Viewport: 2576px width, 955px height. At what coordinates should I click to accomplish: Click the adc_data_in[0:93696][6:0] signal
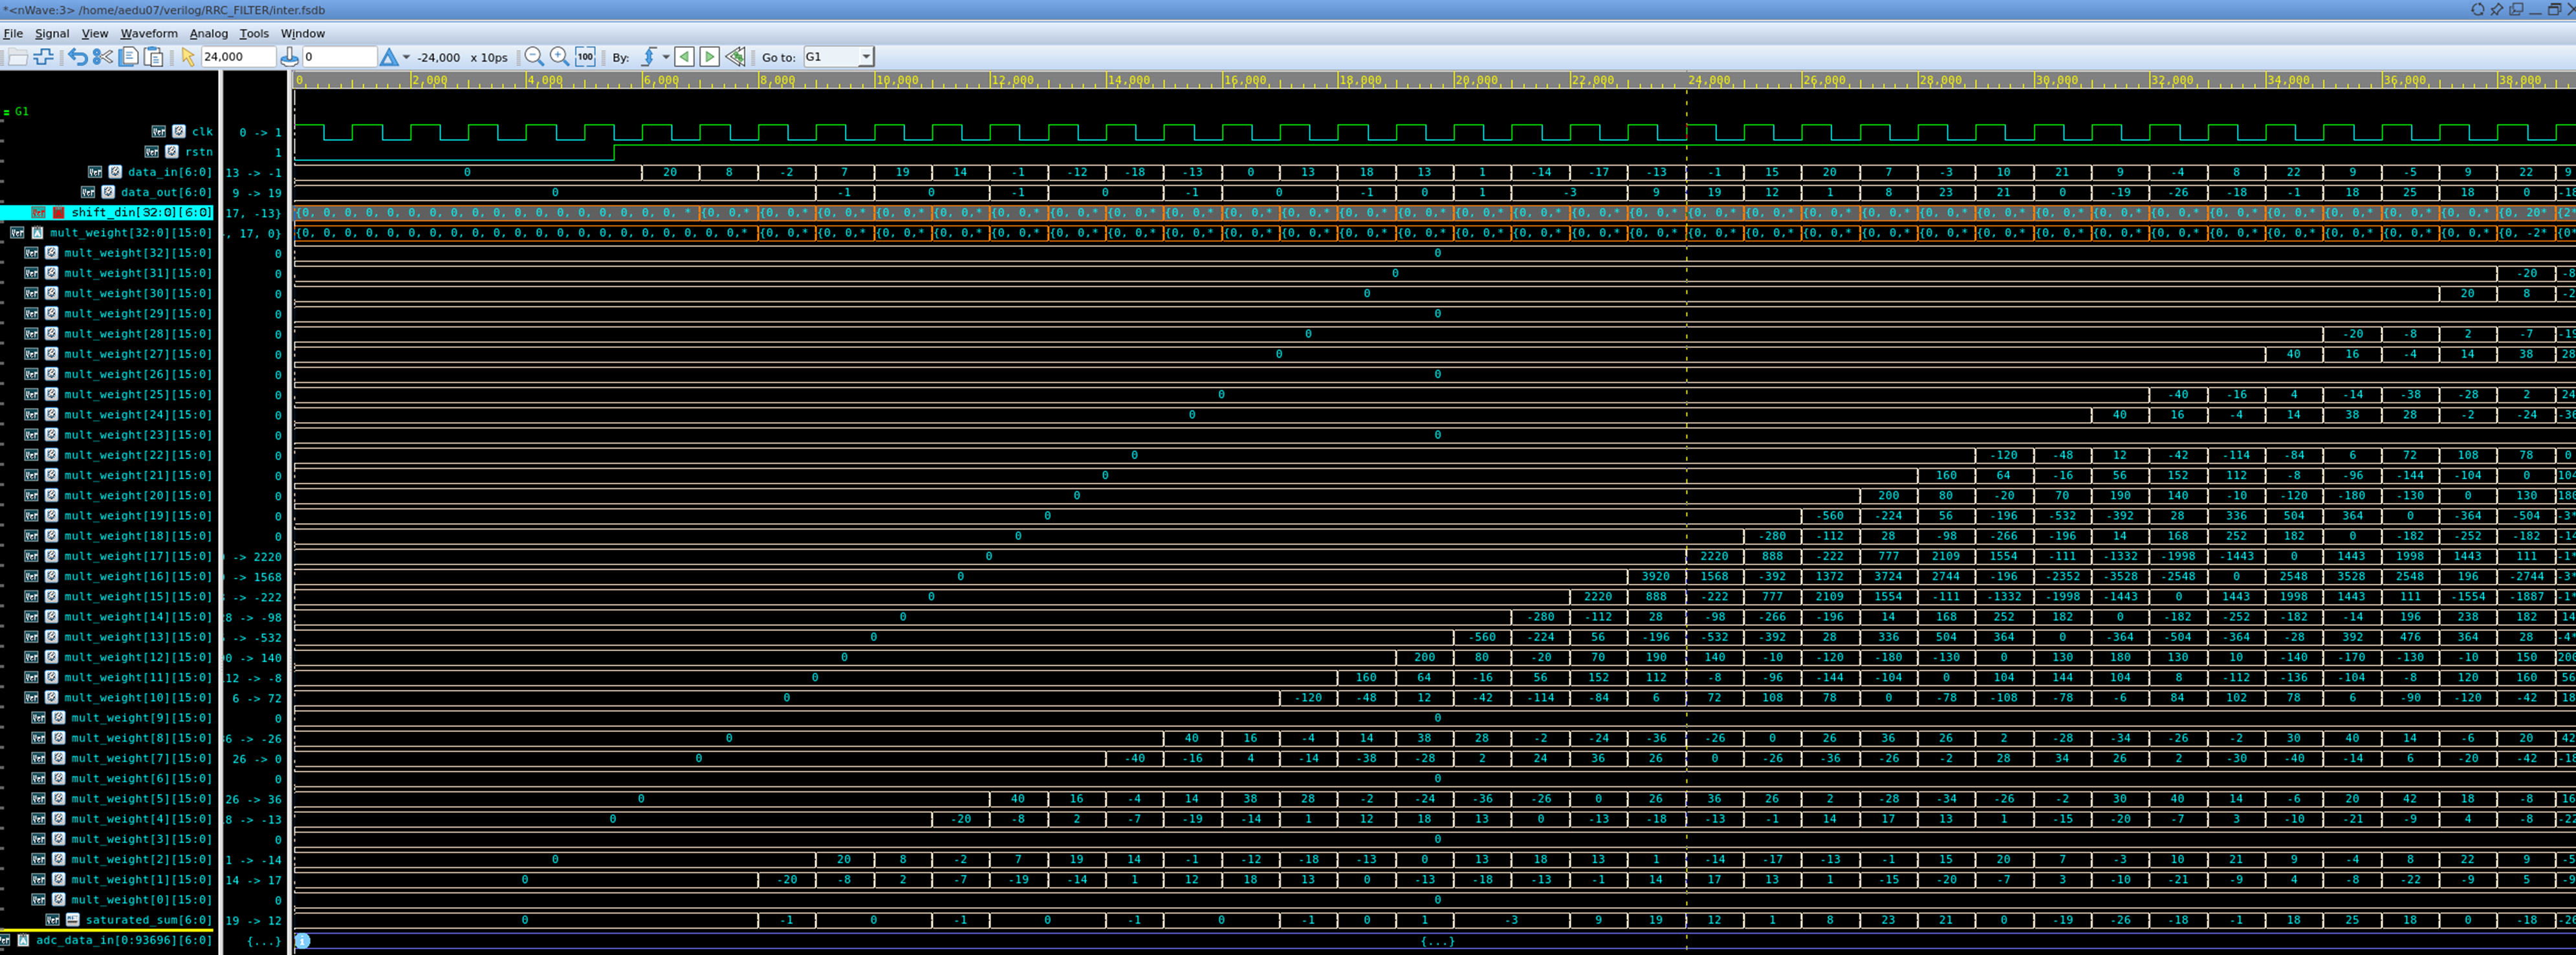click(123, 940)
